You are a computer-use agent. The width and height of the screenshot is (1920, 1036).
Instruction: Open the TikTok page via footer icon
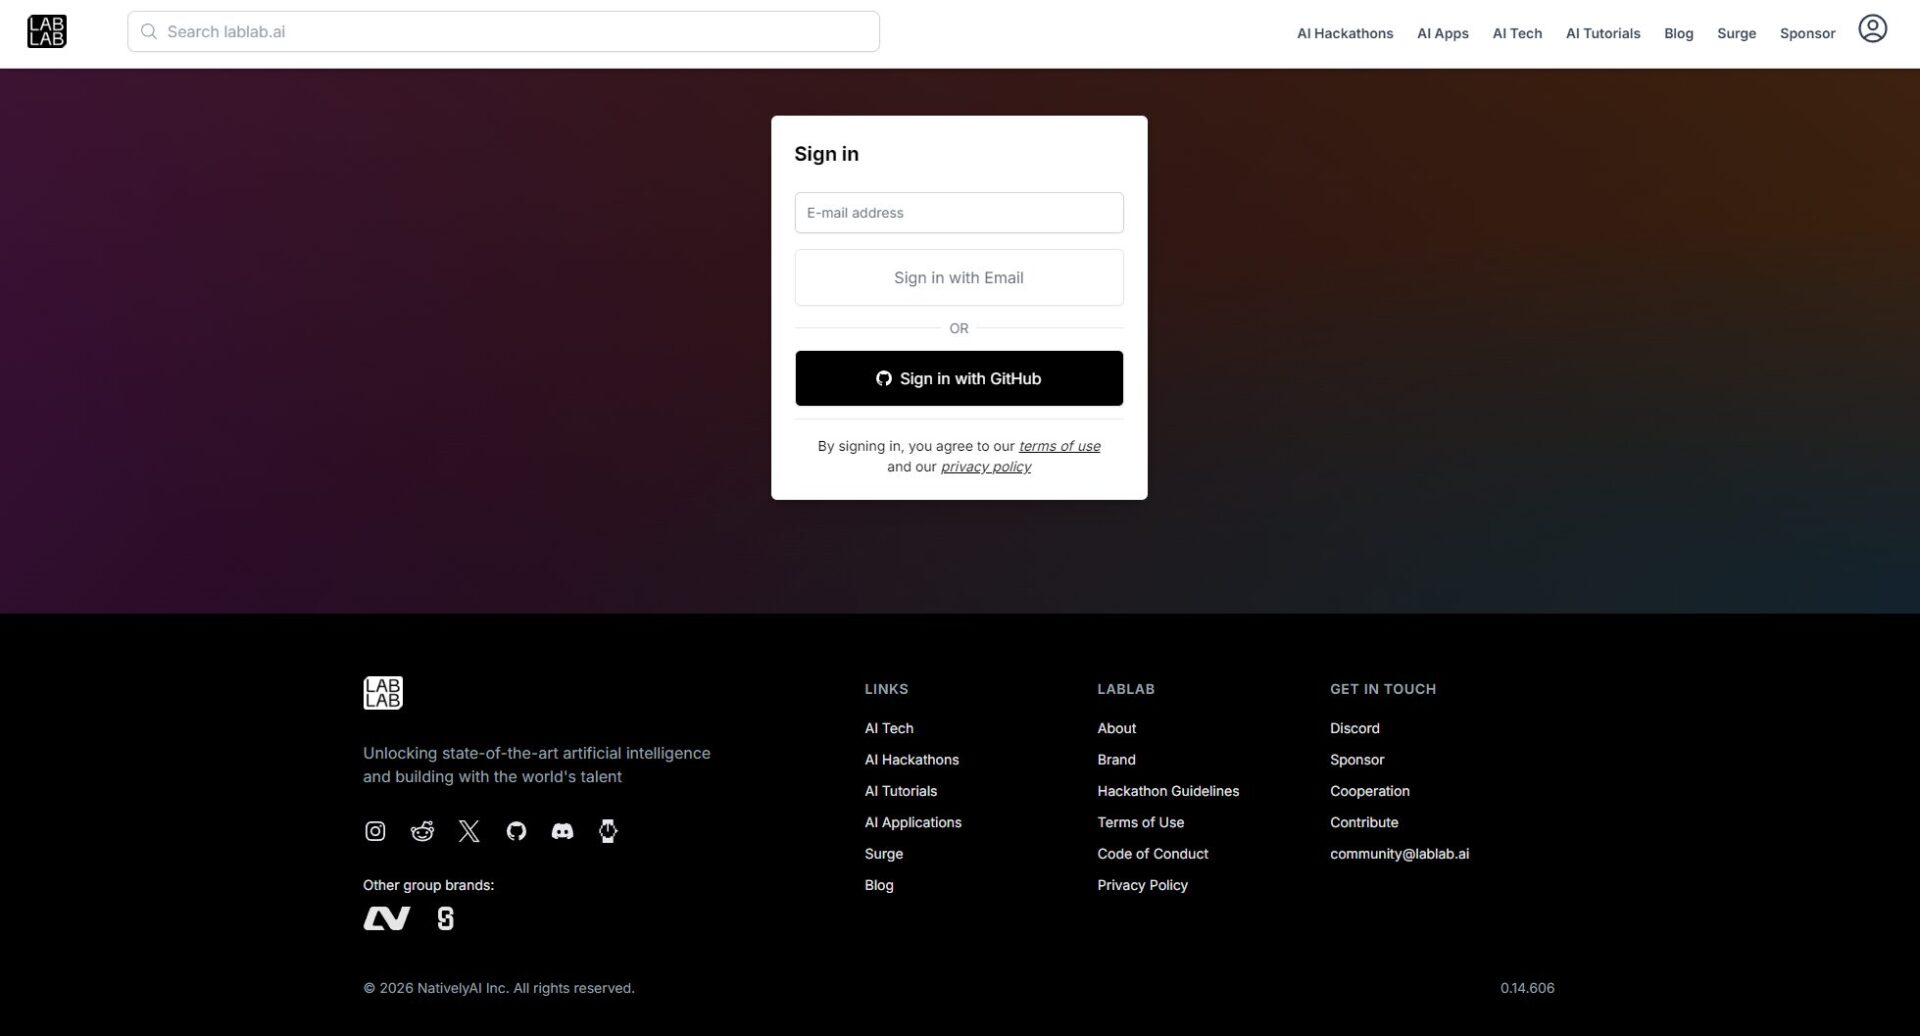(608, 830)
